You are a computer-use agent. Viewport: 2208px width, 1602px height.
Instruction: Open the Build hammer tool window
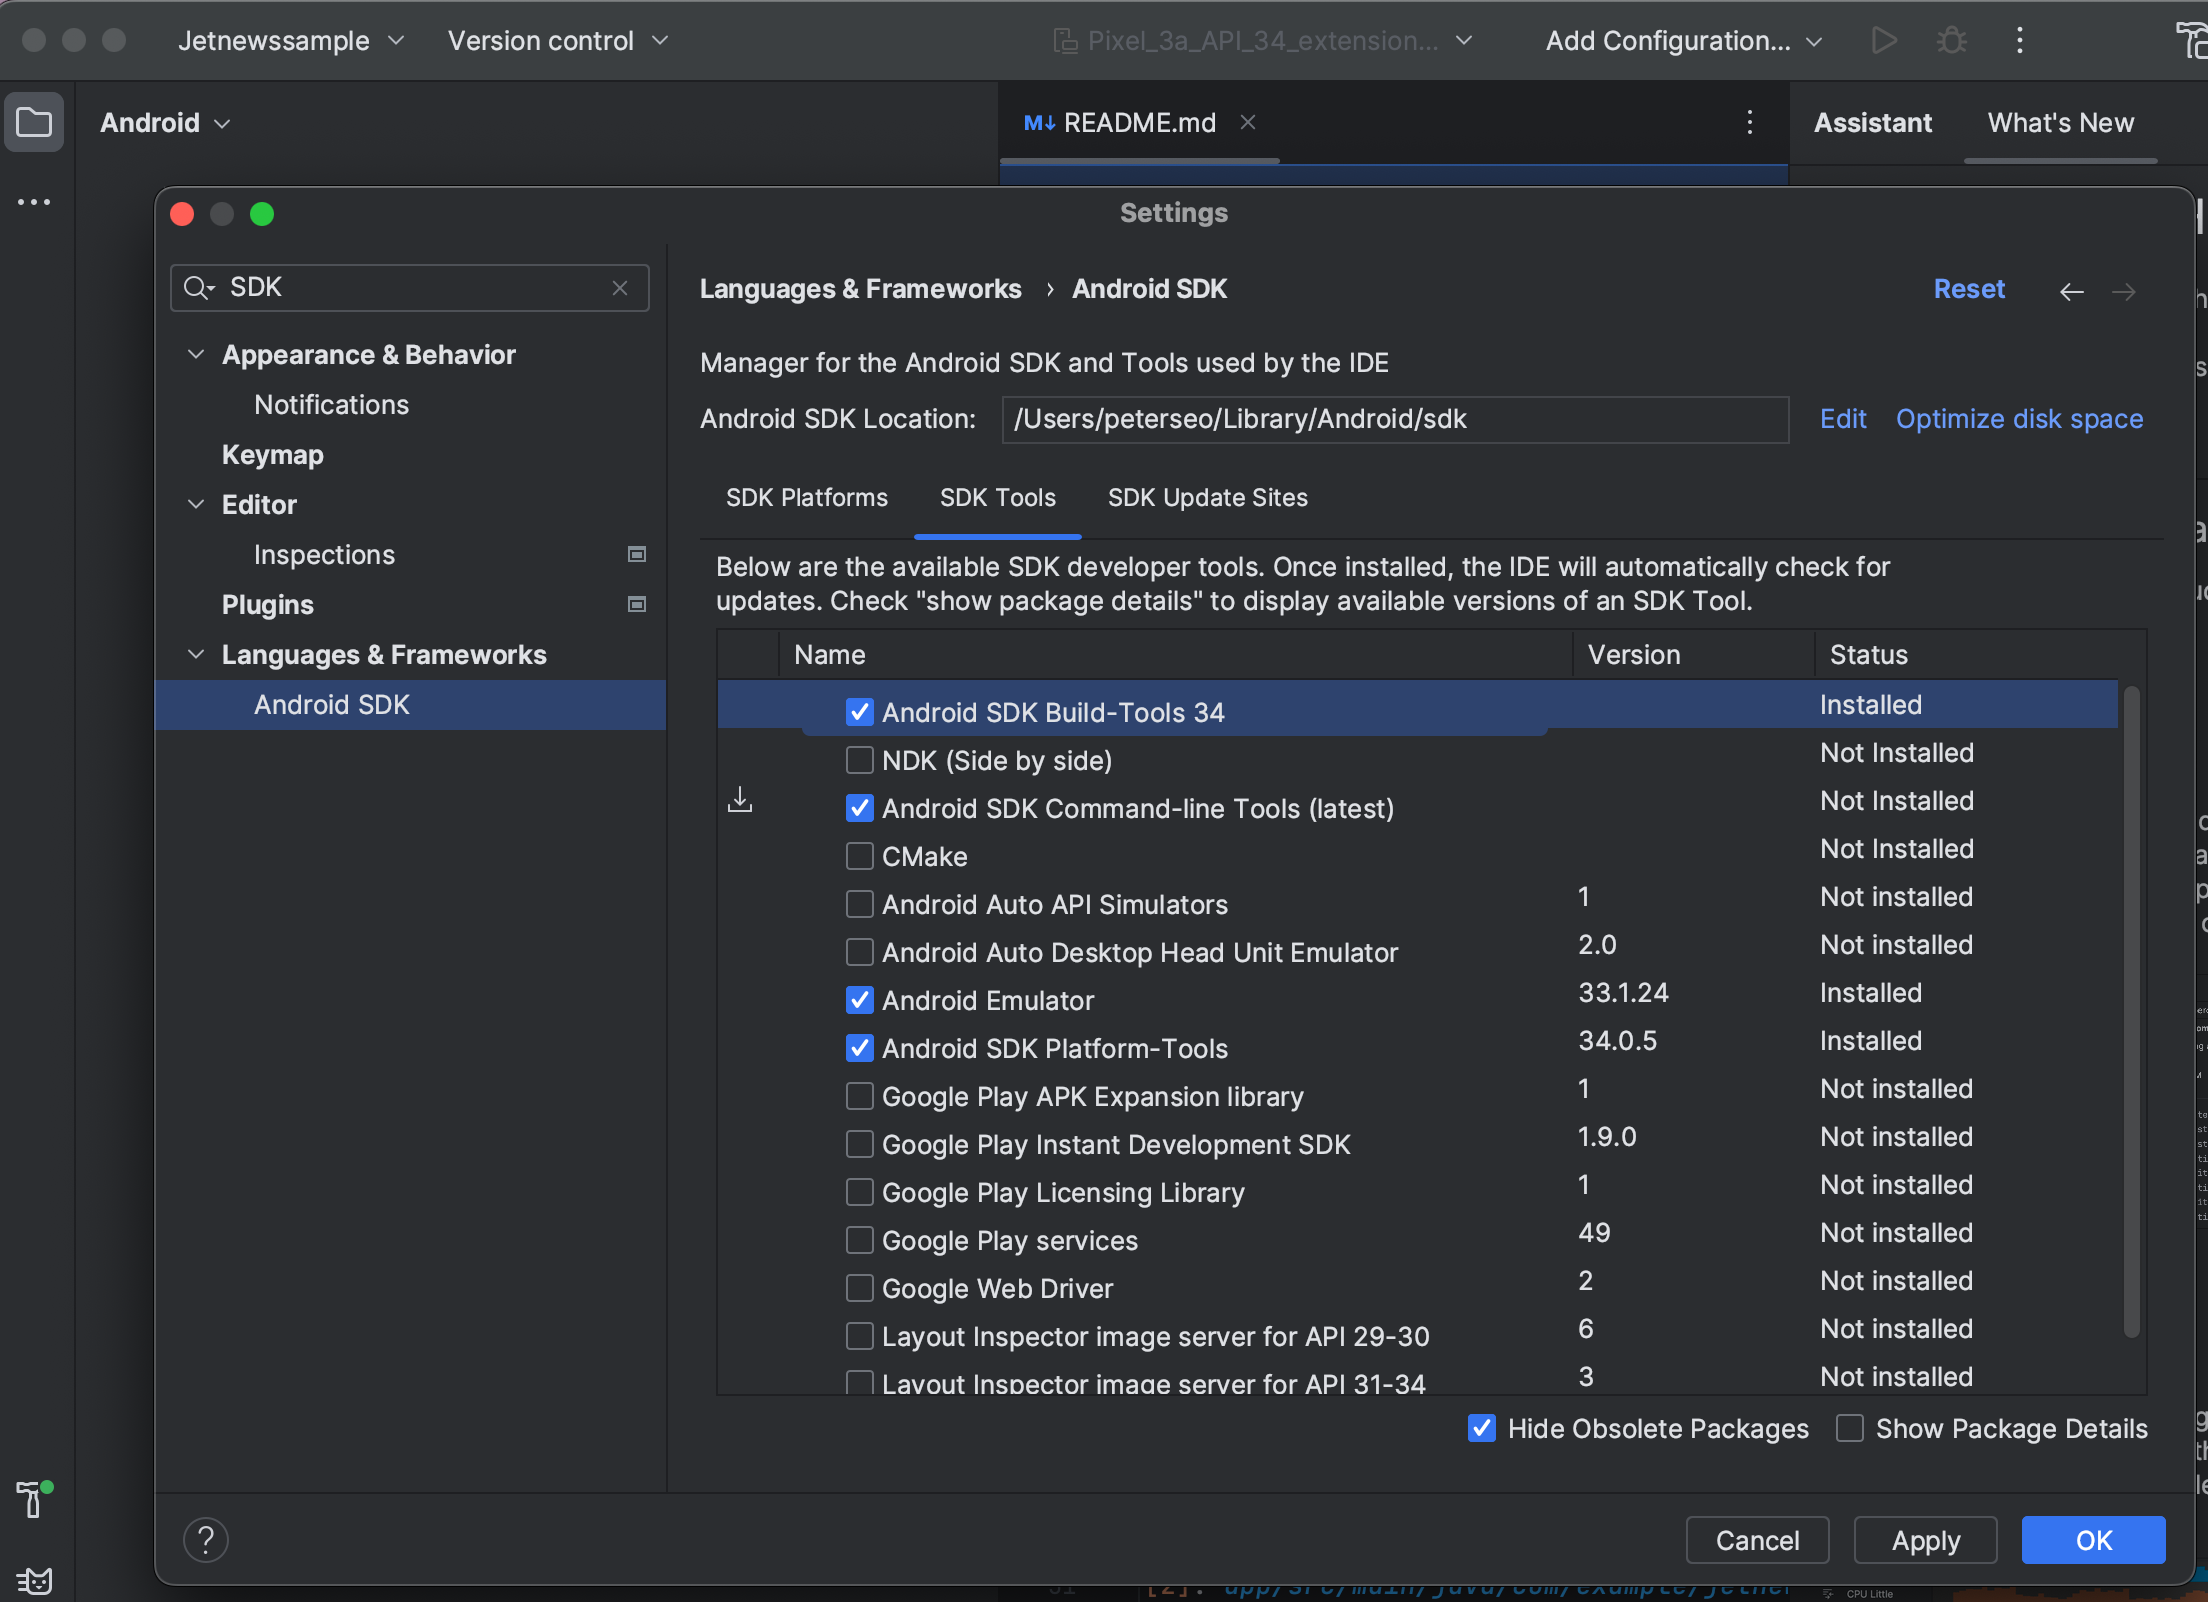(x=32, y=1500)
